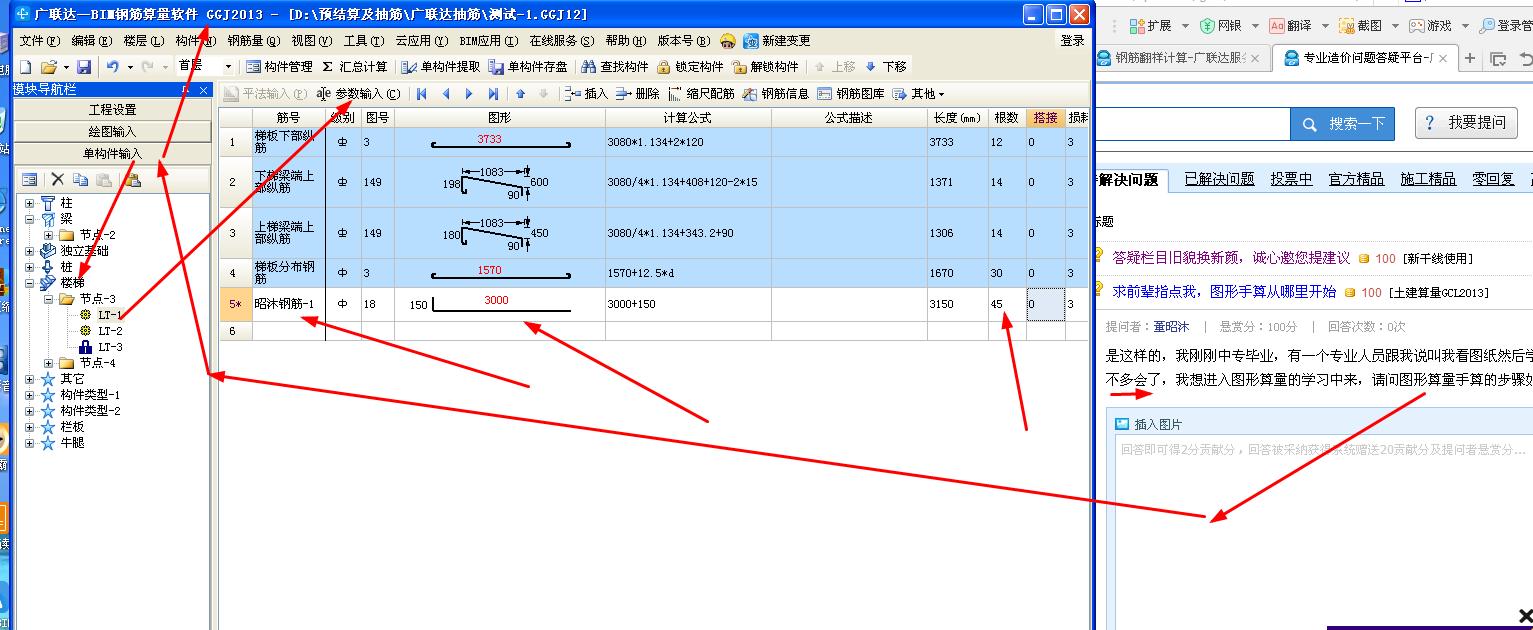Open the 其他 dropdown menu
This screenshot has height=630, width=1533.
(918, 94)
